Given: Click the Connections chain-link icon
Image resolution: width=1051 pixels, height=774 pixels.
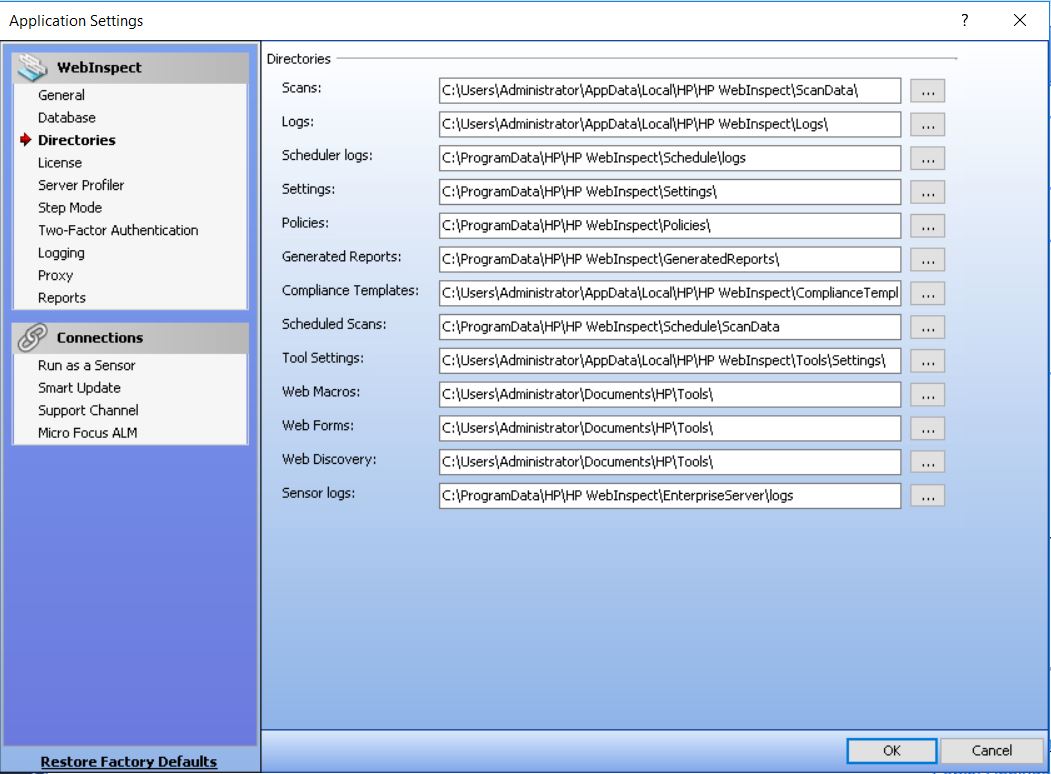Looking at the screenshot, I should point(33,338).
